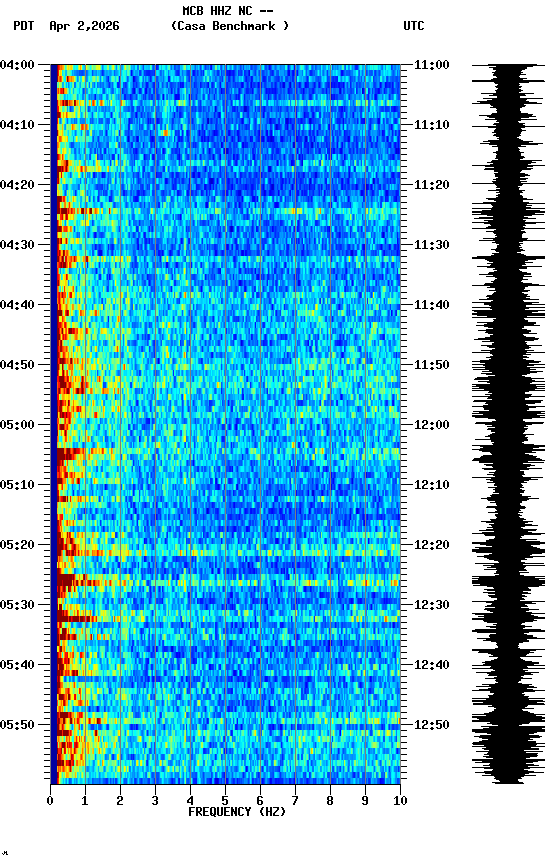The image size is (552, 864).
Task: Select the '11:50' UTC time label
Action: click(432, 365)
